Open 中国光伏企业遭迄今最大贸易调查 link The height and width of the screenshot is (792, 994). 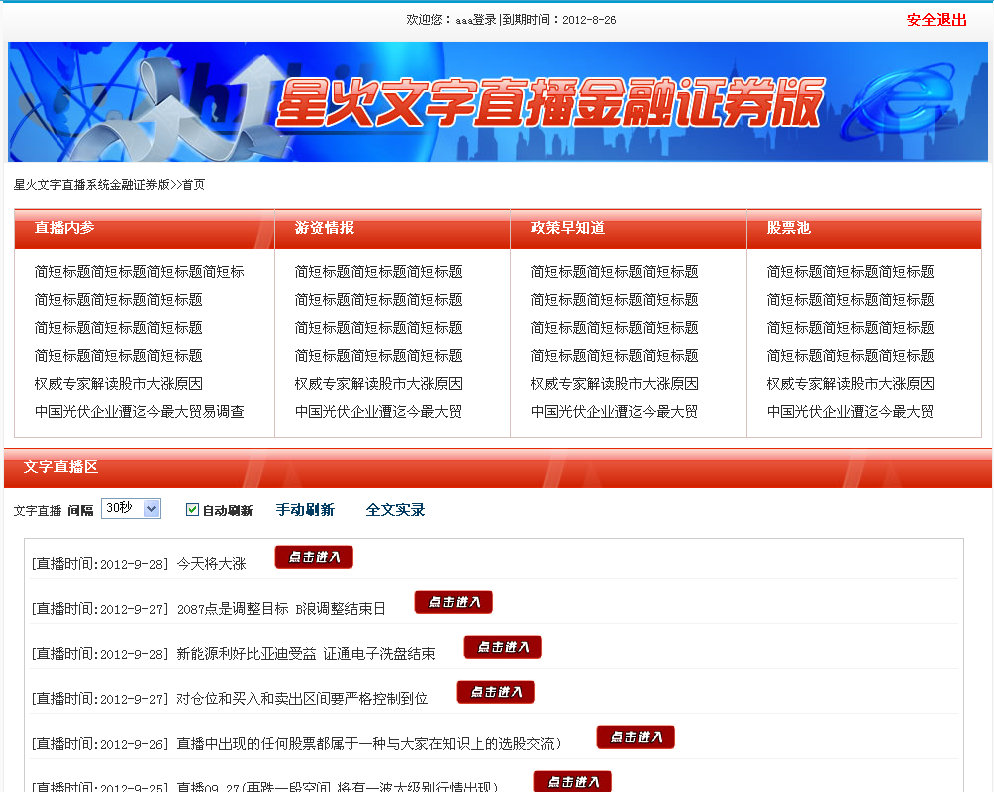139,412
